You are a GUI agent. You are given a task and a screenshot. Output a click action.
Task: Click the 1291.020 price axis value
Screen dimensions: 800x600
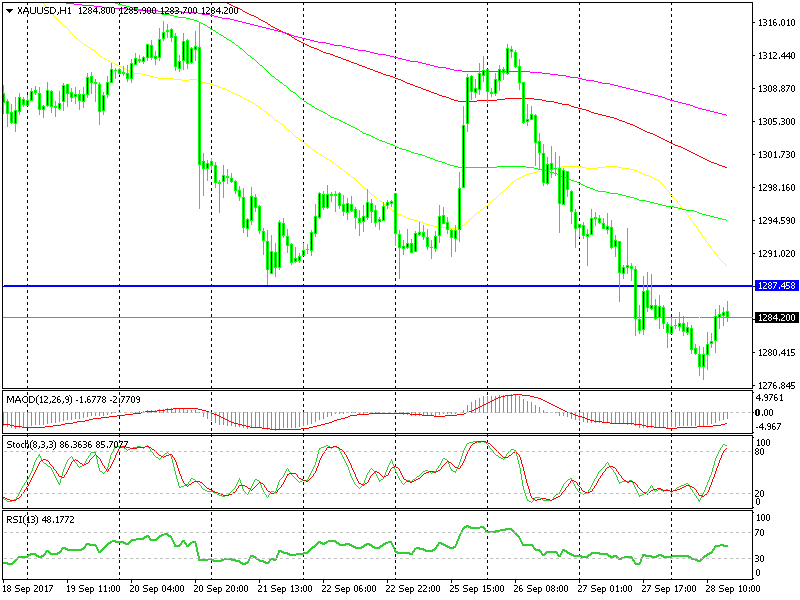pyautogui.click(x=777, y=254)
